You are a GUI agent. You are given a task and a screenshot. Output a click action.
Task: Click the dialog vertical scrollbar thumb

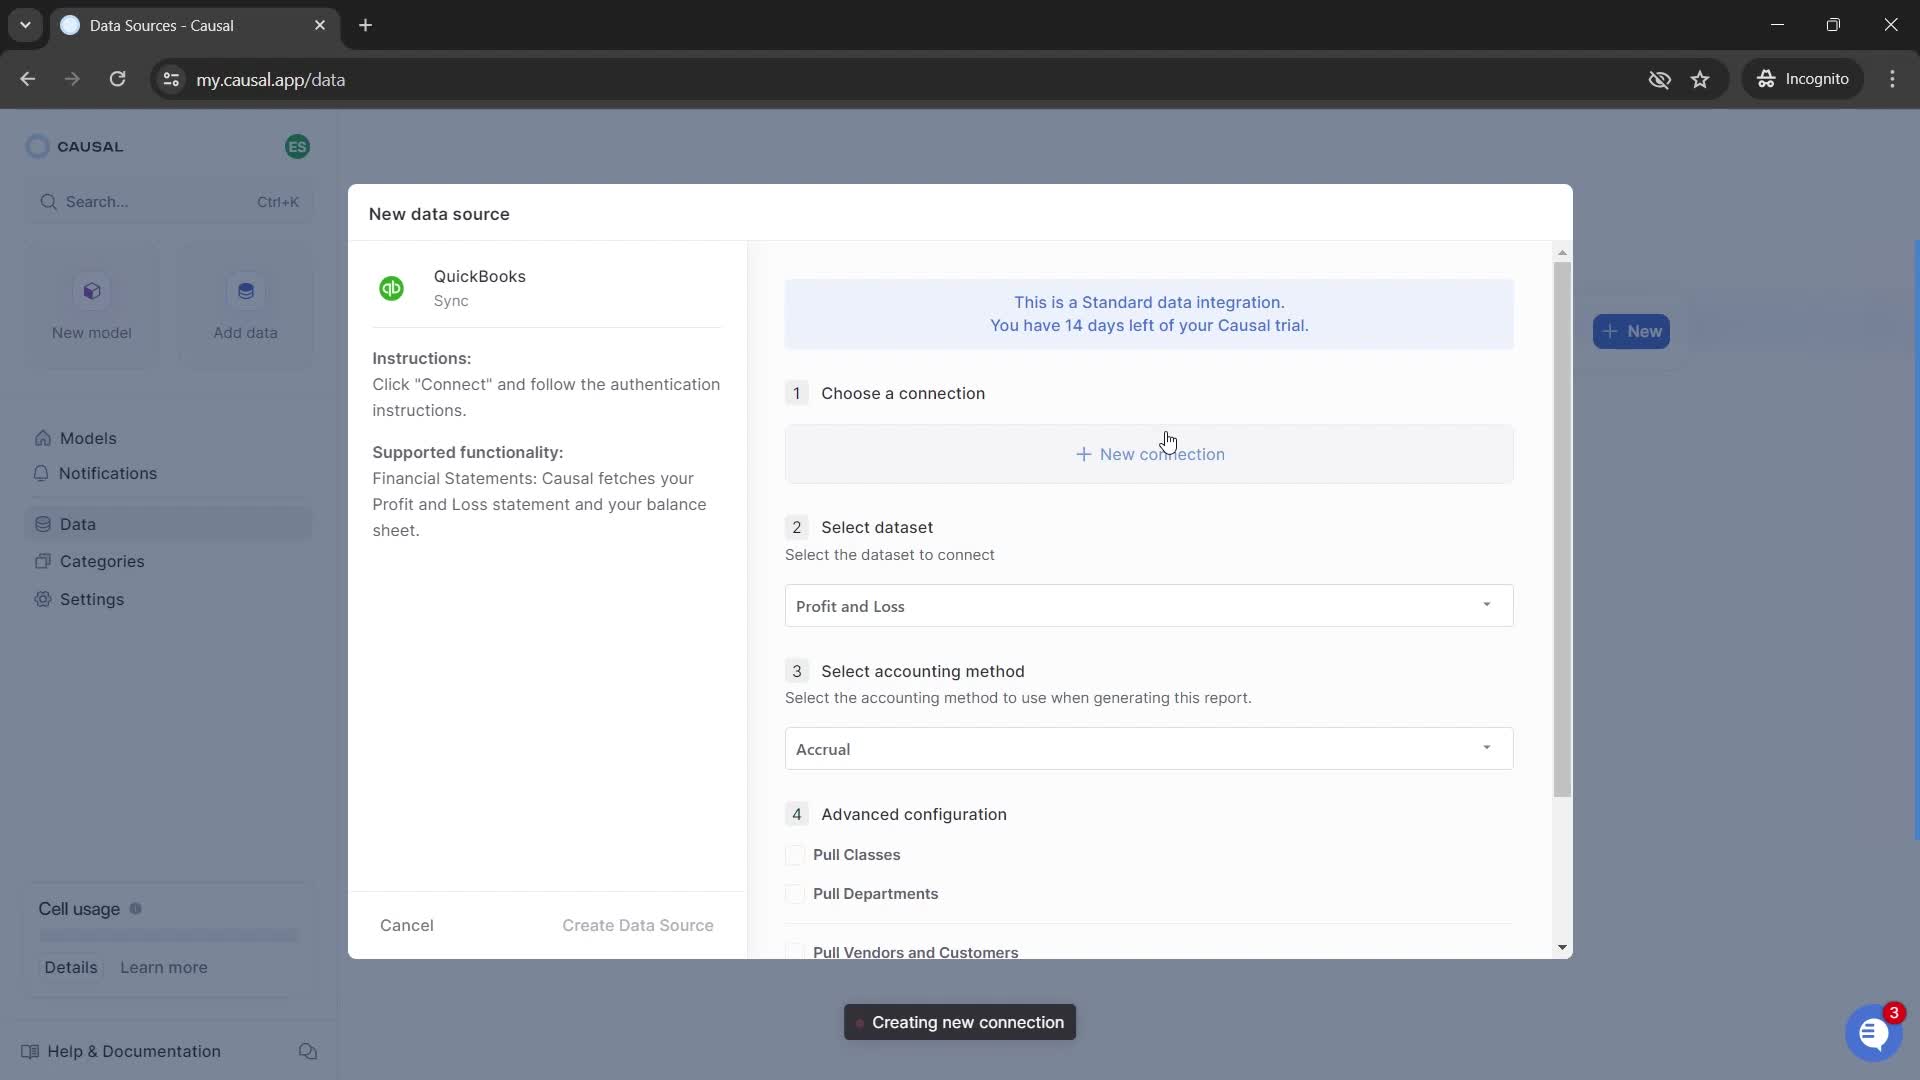[x=1562, y=530]
